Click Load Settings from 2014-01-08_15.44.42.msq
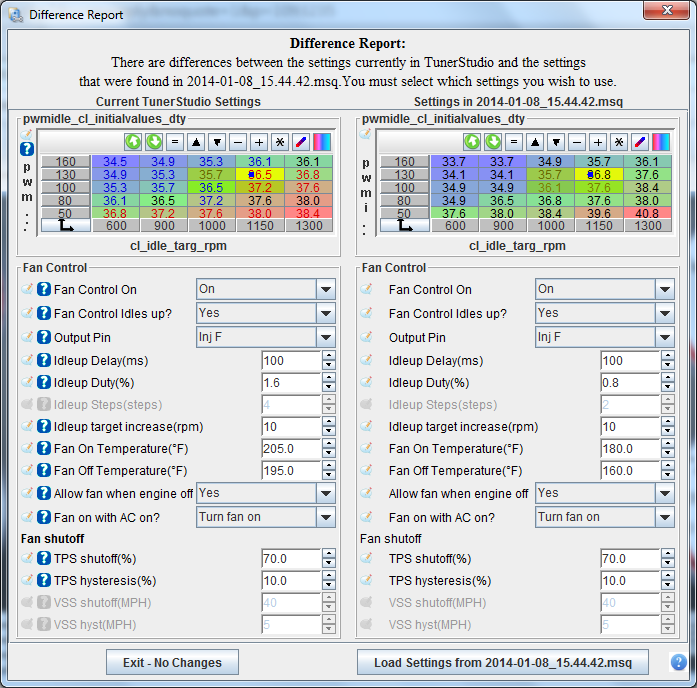This screenshot has width=697, height=688. coord(503,662)
